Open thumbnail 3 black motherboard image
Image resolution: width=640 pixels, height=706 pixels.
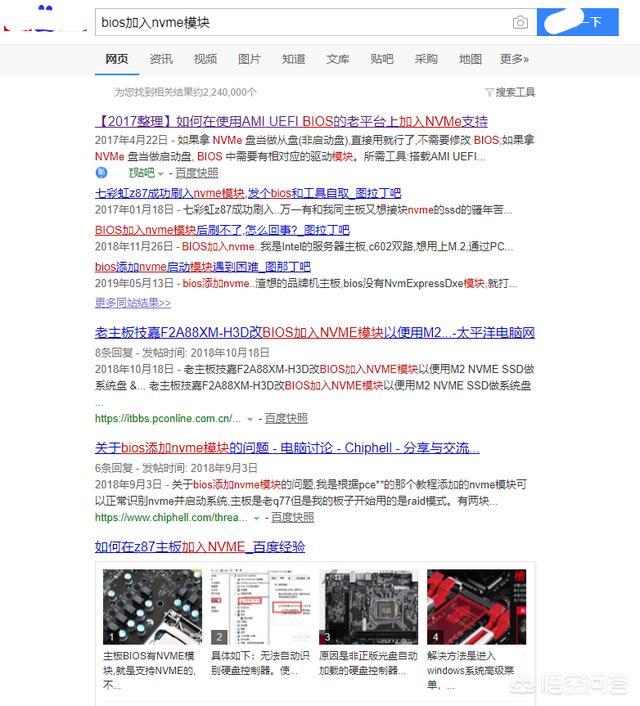[x=368, y=606]
